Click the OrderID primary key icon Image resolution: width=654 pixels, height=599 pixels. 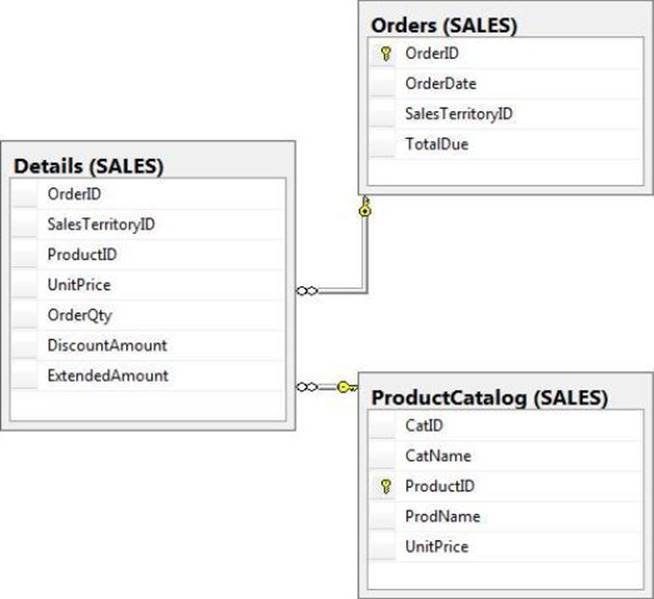pos(386,54)
